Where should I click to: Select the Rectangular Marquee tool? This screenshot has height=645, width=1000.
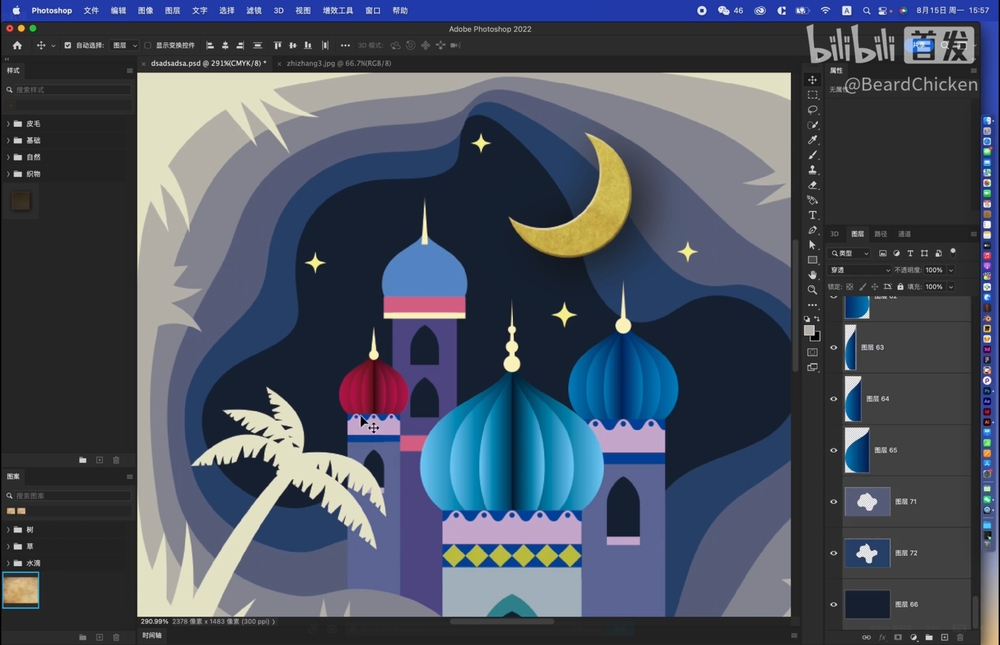(812, 95)
